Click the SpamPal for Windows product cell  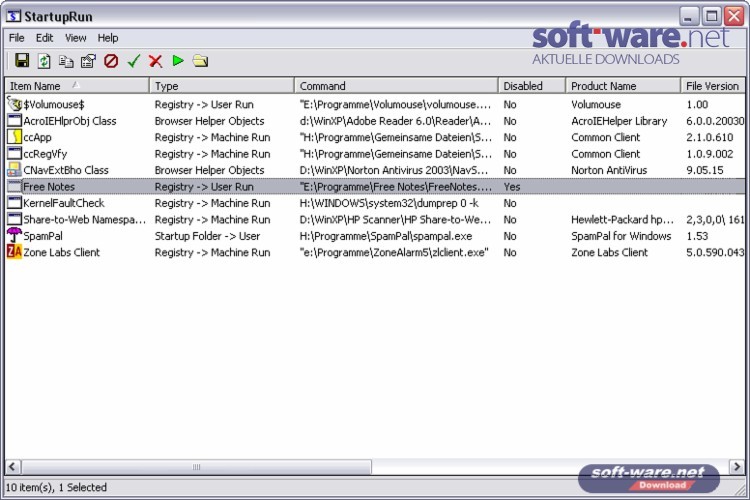click(x=621, y=236)
